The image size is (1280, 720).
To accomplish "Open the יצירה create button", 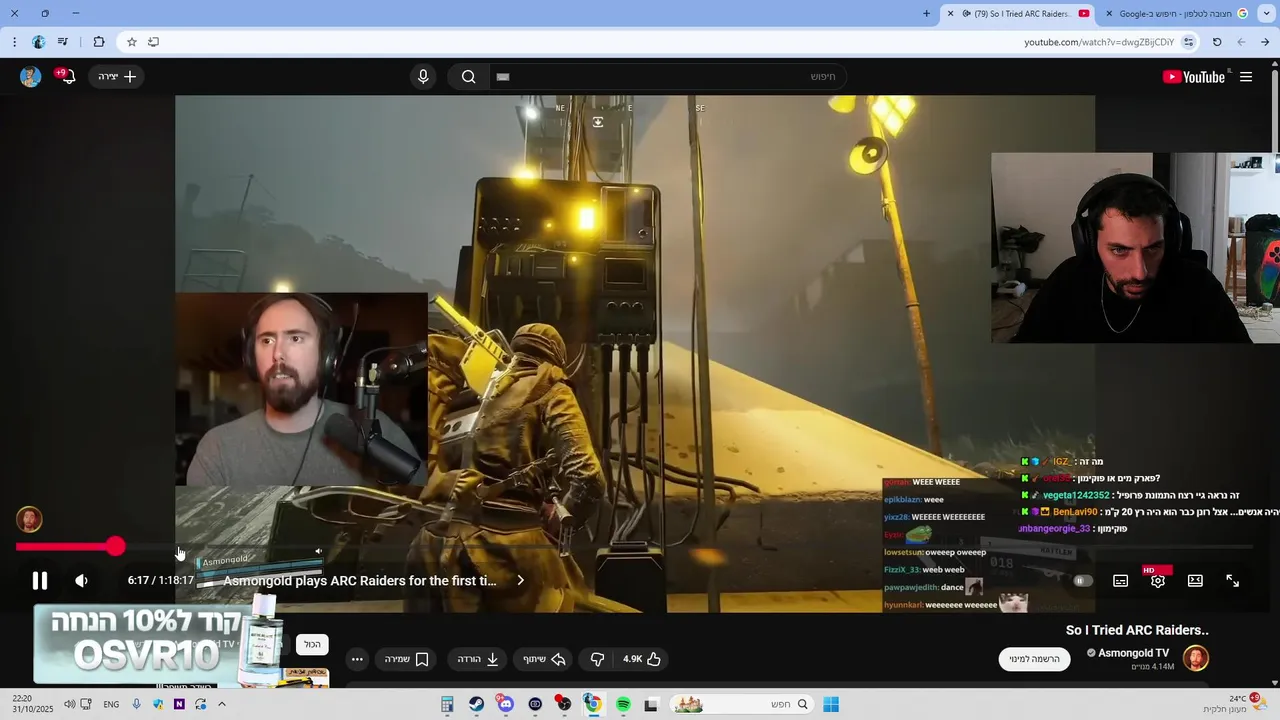I will point(117,77).
